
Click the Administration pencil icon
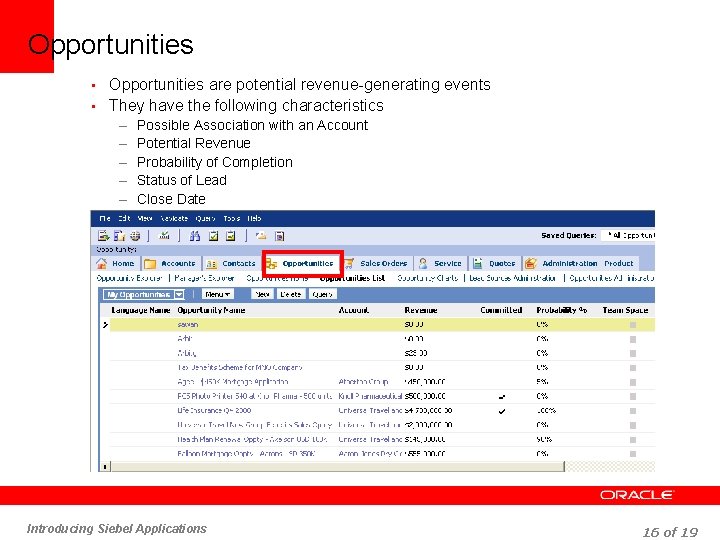pyautogui.click(x=530, y=263)
